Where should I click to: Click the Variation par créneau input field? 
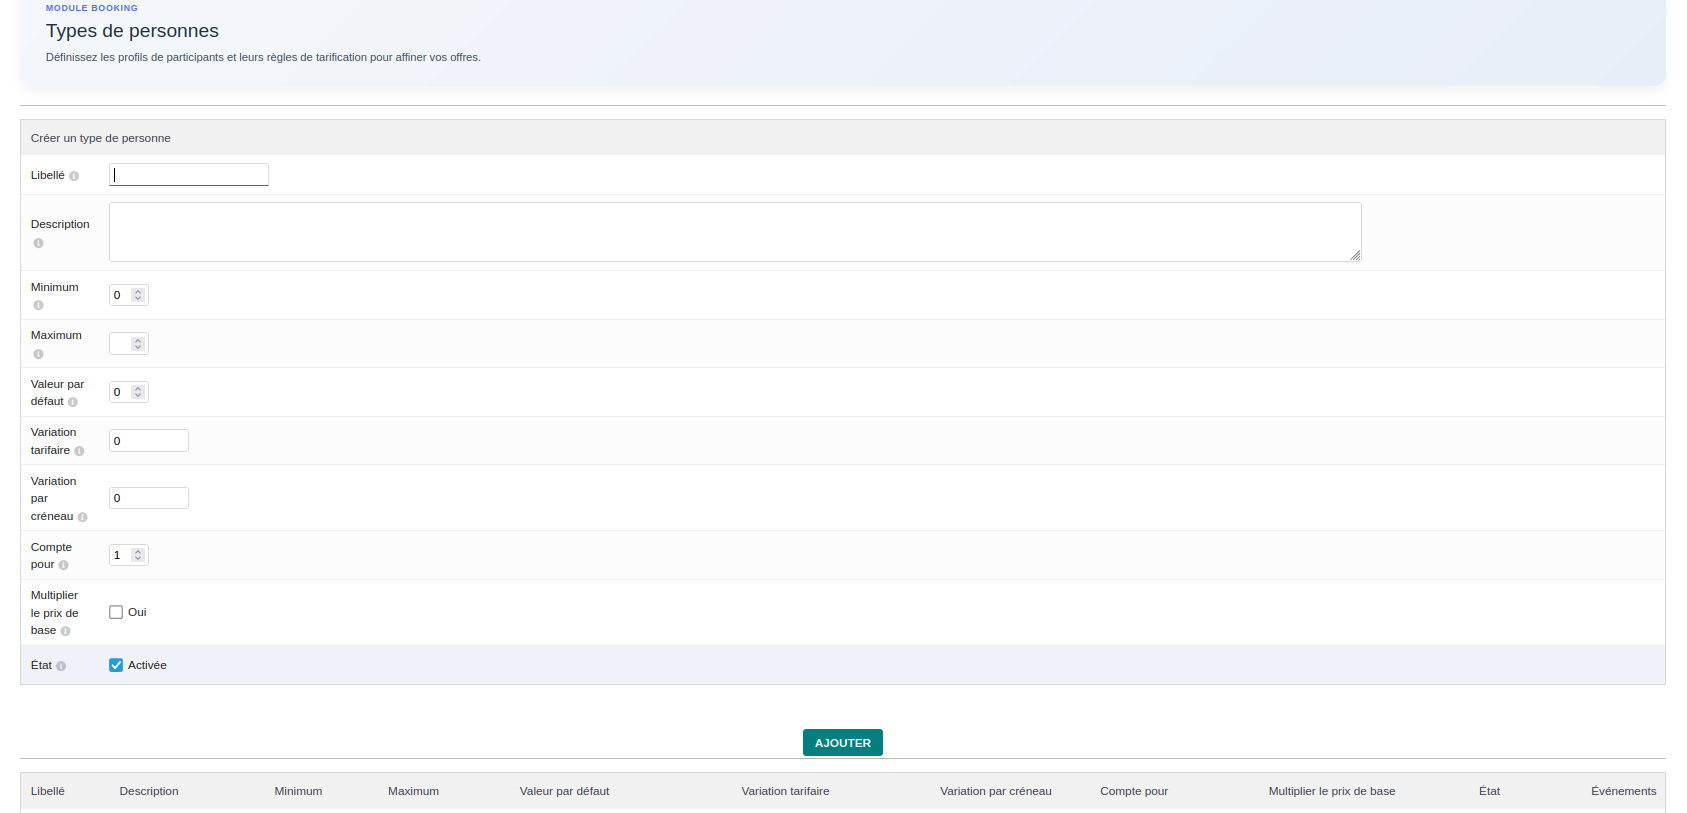(149, 498)
